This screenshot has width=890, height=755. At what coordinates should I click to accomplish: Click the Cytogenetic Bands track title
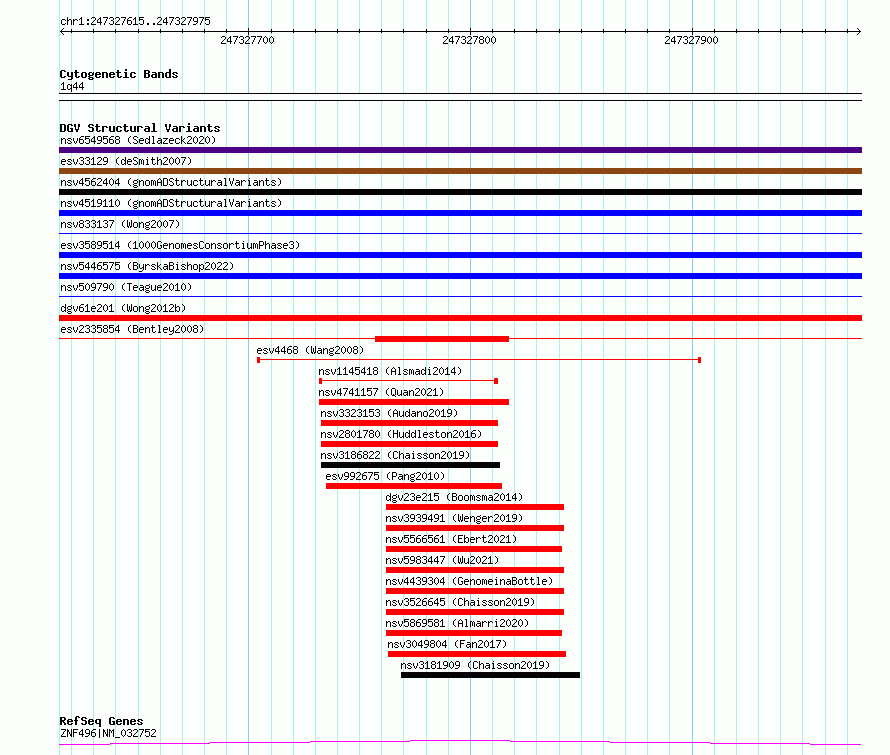119,74
